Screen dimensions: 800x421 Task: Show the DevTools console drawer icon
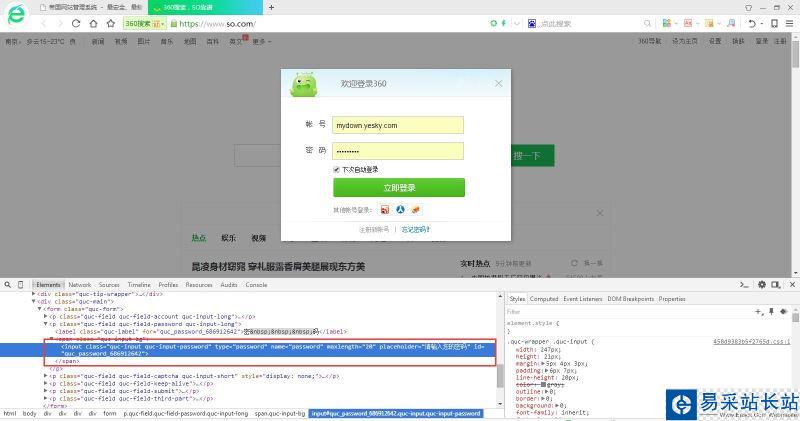(744, 285)
